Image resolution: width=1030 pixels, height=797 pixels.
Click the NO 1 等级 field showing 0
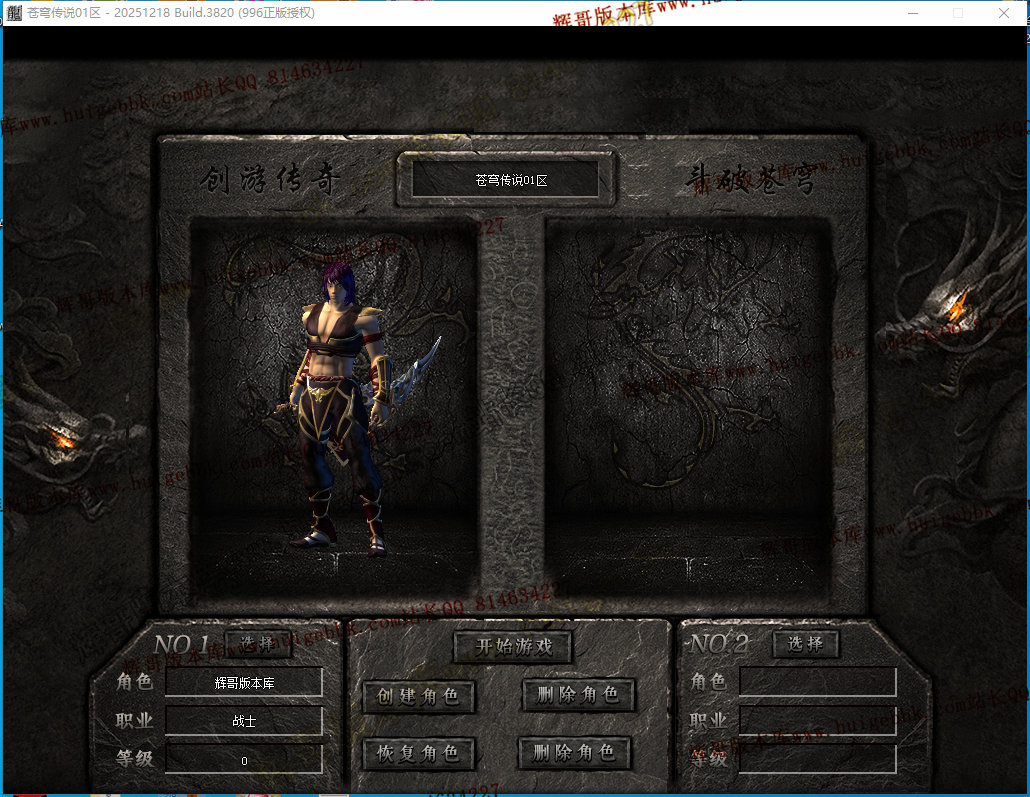244,760
